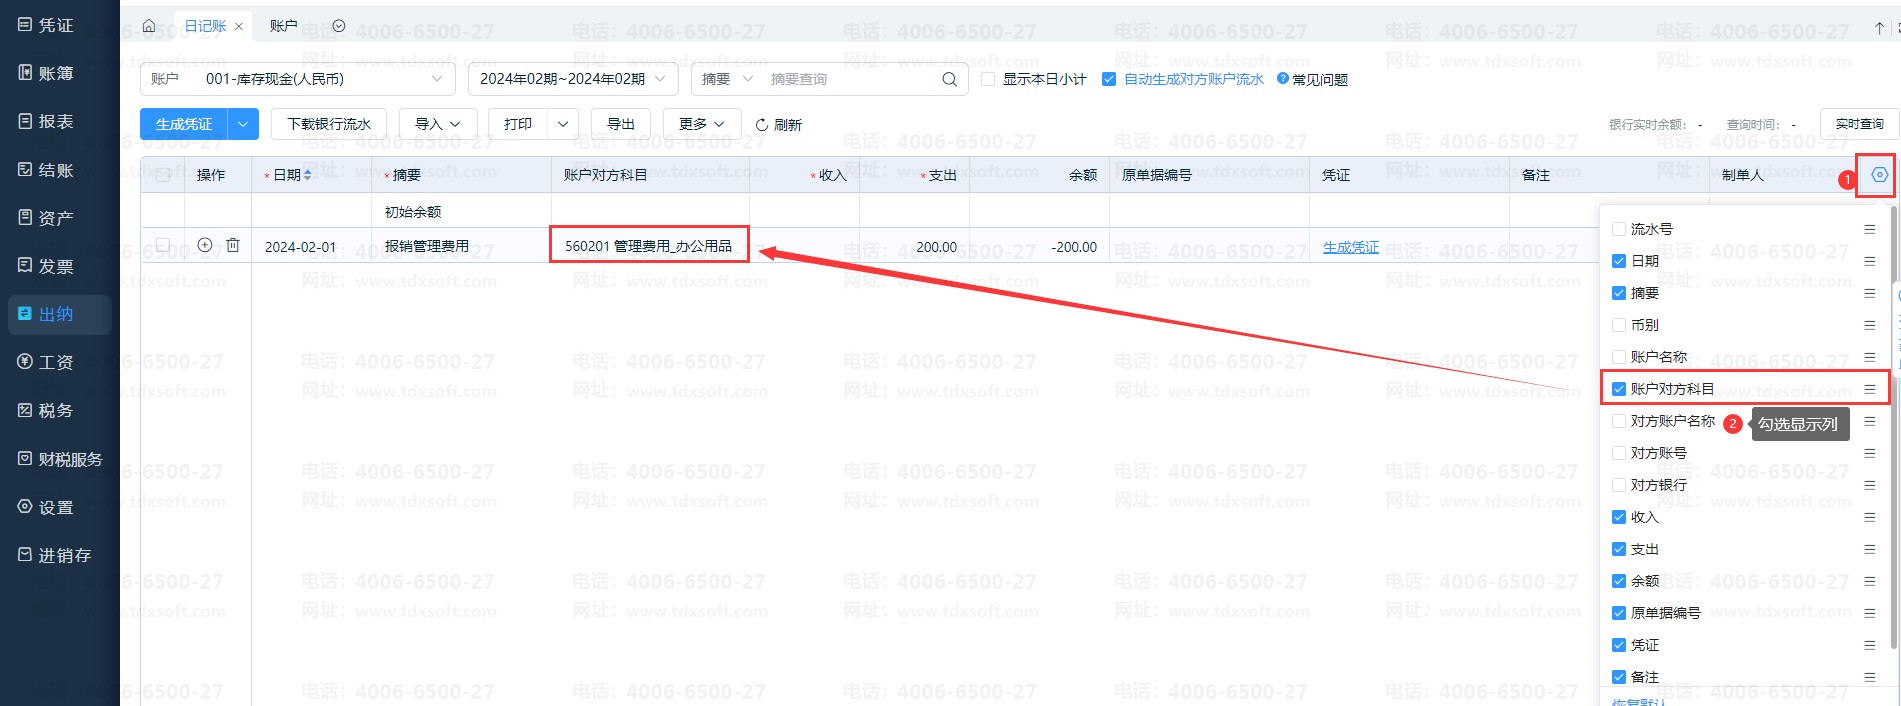
Task: Switch to the 账户 tab
Action: click(x=283, y=26)
